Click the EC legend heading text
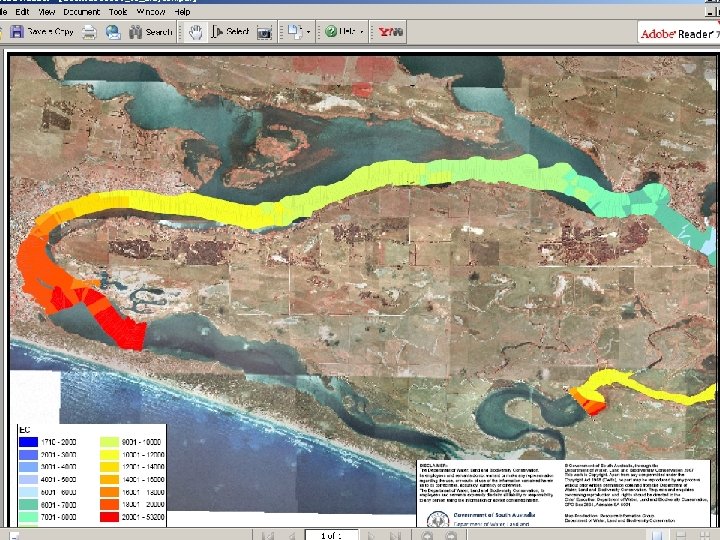 (x=25, y=430)
